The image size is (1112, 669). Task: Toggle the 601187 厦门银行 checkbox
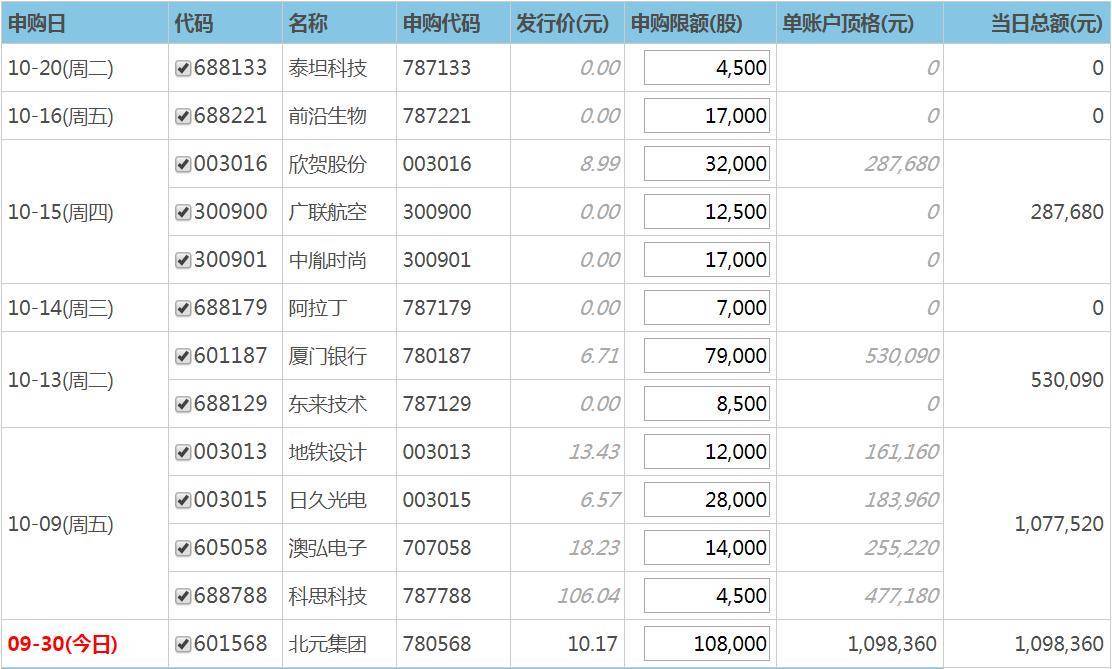pos(183,356)
